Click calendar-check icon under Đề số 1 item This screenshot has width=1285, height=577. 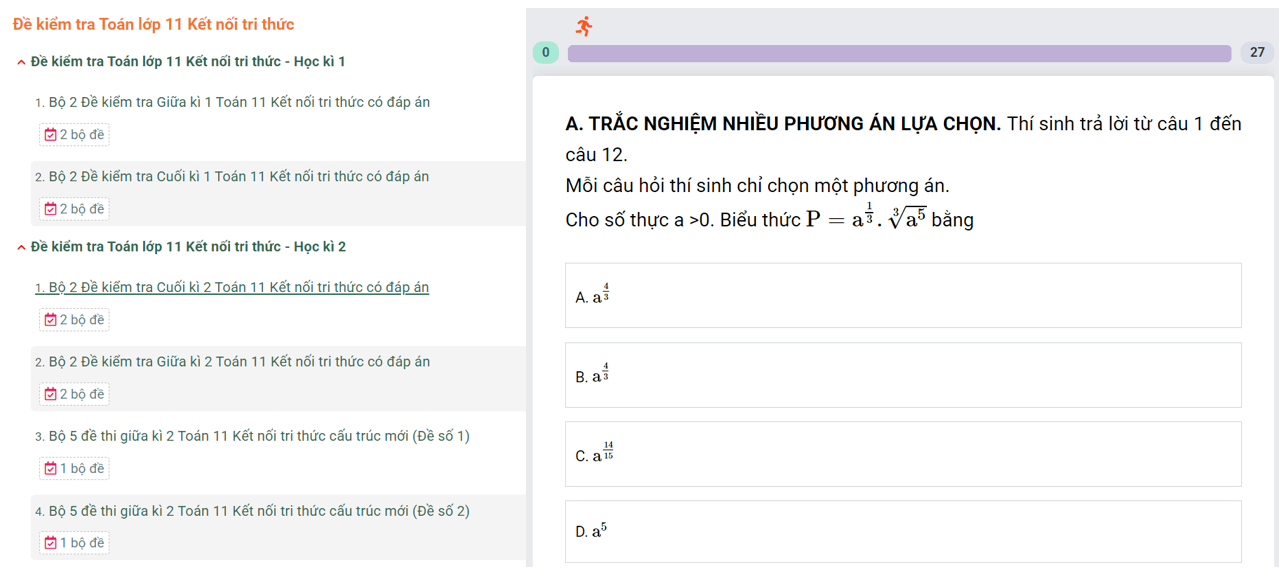(50, 468)
